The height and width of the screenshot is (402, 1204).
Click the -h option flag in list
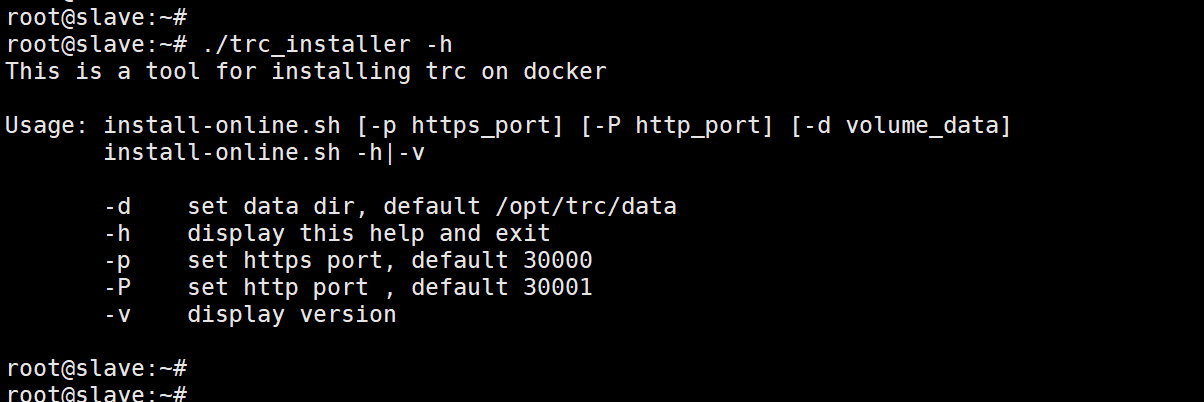pos(117,233)
